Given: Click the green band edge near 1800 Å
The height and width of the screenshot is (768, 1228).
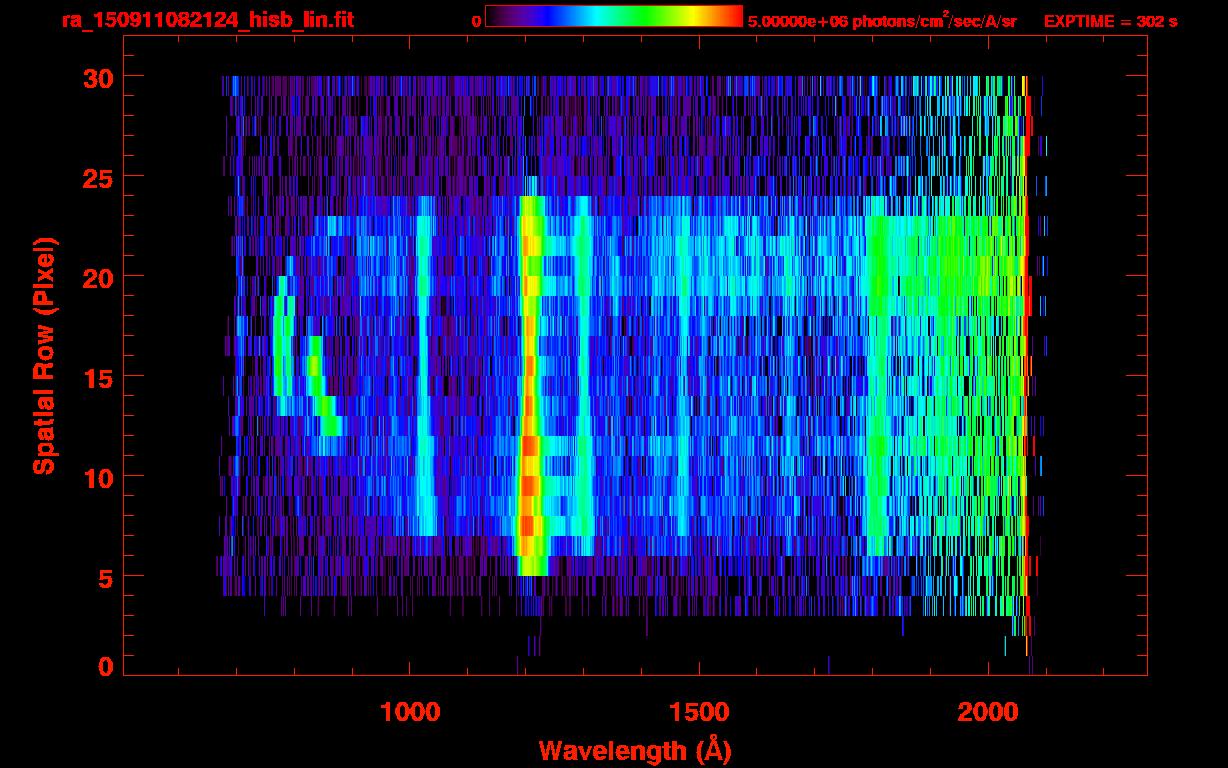Looking at the screenshot, I should point(876,385).
